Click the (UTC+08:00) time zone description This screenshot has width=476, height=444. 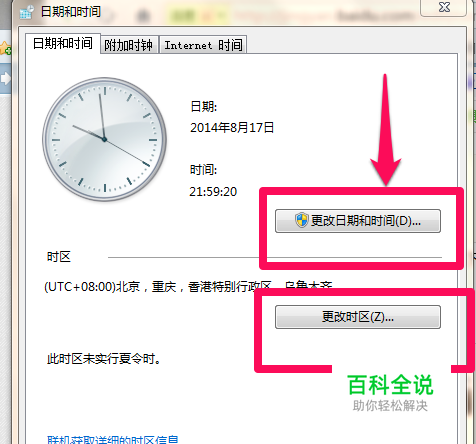(188, 287)
